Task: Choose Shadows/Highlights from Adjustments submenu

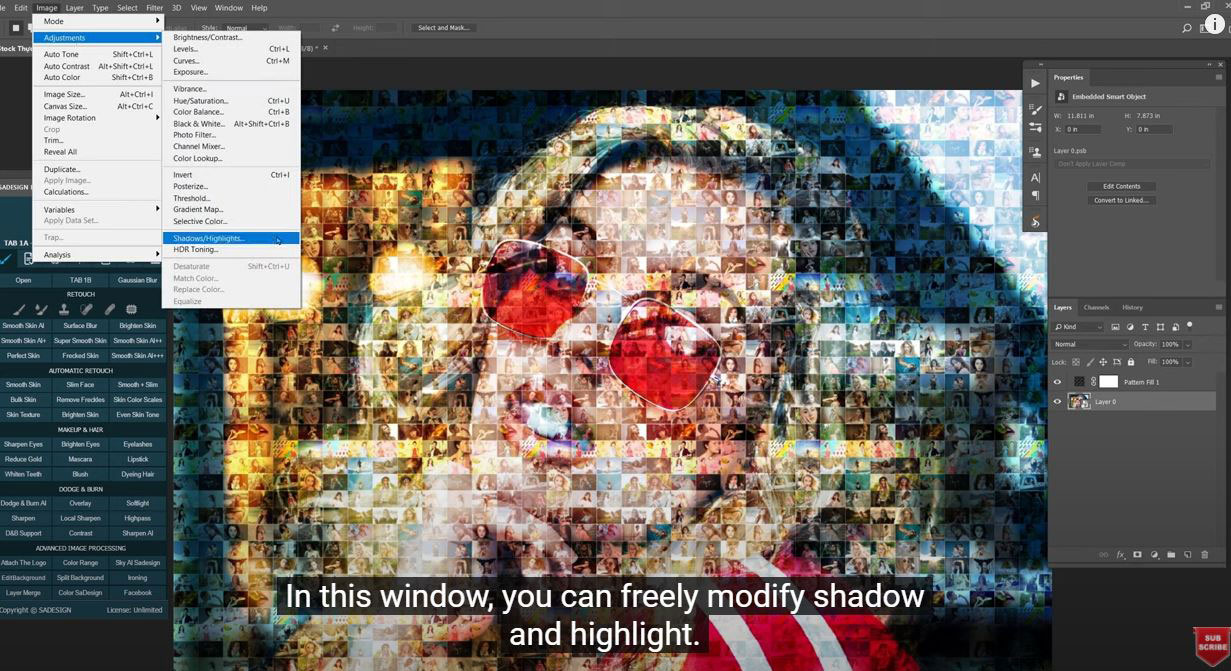Action: tap(231, 238)
